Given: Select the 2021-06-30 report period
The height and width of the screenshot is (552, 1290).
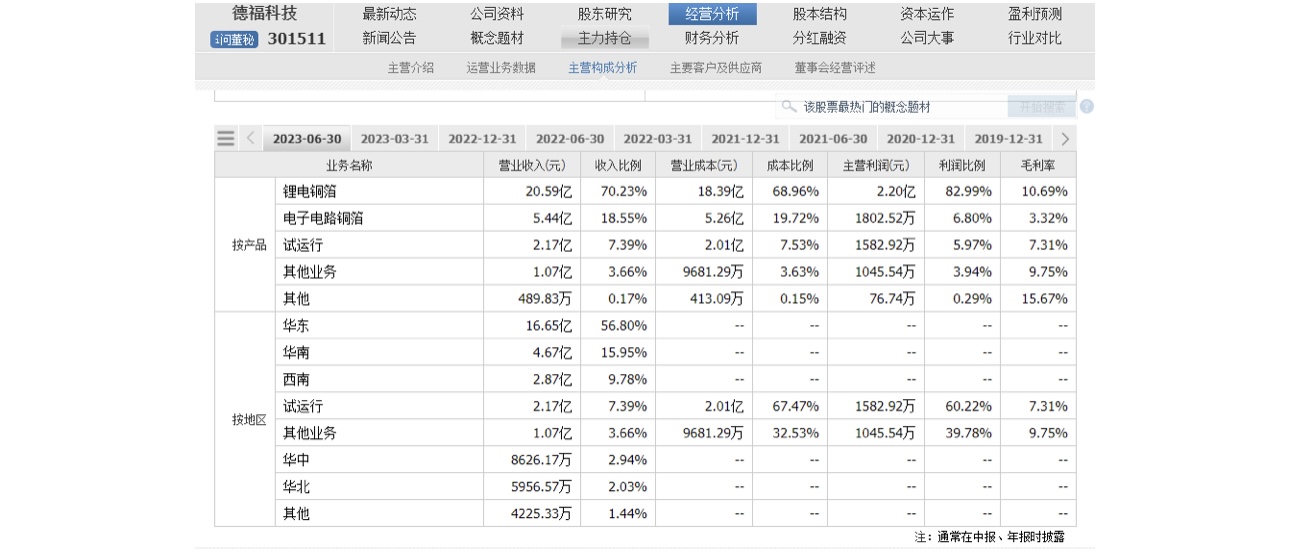Looking at the screenshot, I should click(833, 139).
